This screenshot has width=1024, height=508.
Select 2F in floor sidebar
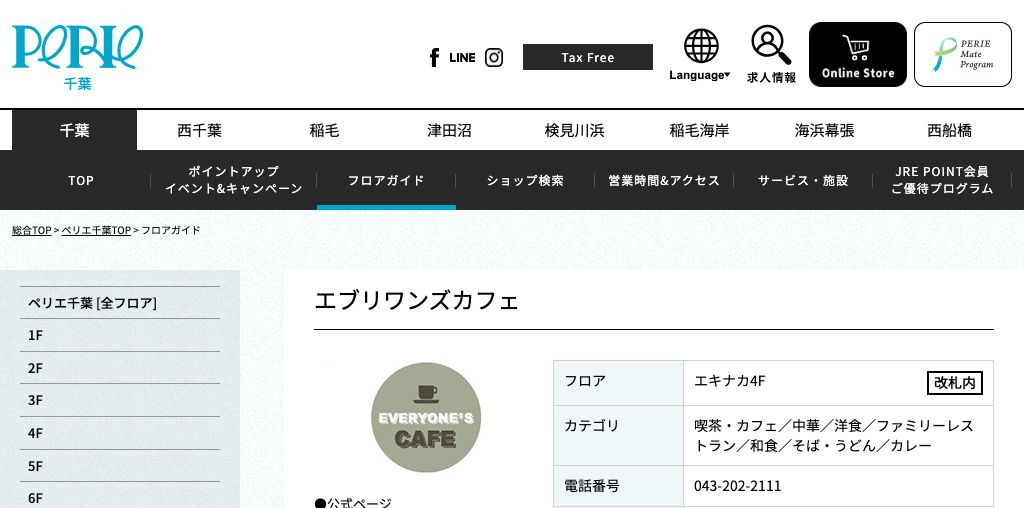[x=120, y=368]
